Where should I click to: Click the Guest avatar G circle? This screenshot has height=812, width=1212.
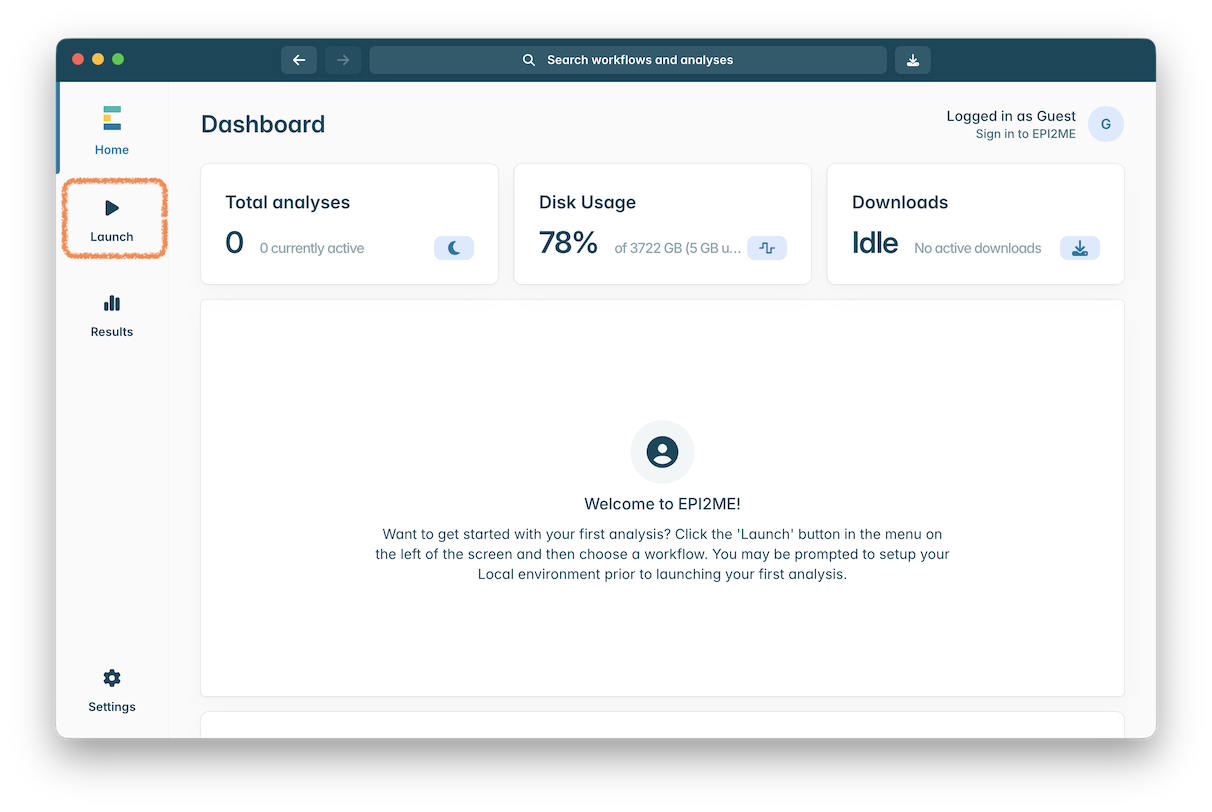[x=1105, y=124]
